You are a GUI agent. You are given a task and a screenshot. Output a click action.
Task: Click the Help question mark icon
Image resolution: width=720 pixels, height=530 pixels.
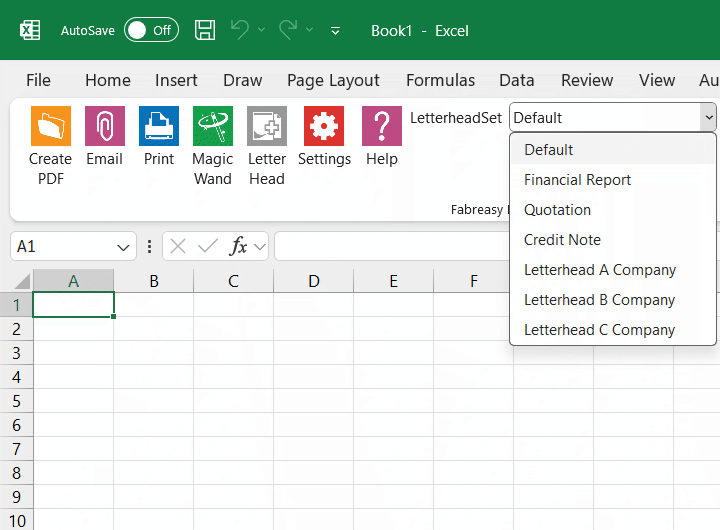[x=381, y=127]
